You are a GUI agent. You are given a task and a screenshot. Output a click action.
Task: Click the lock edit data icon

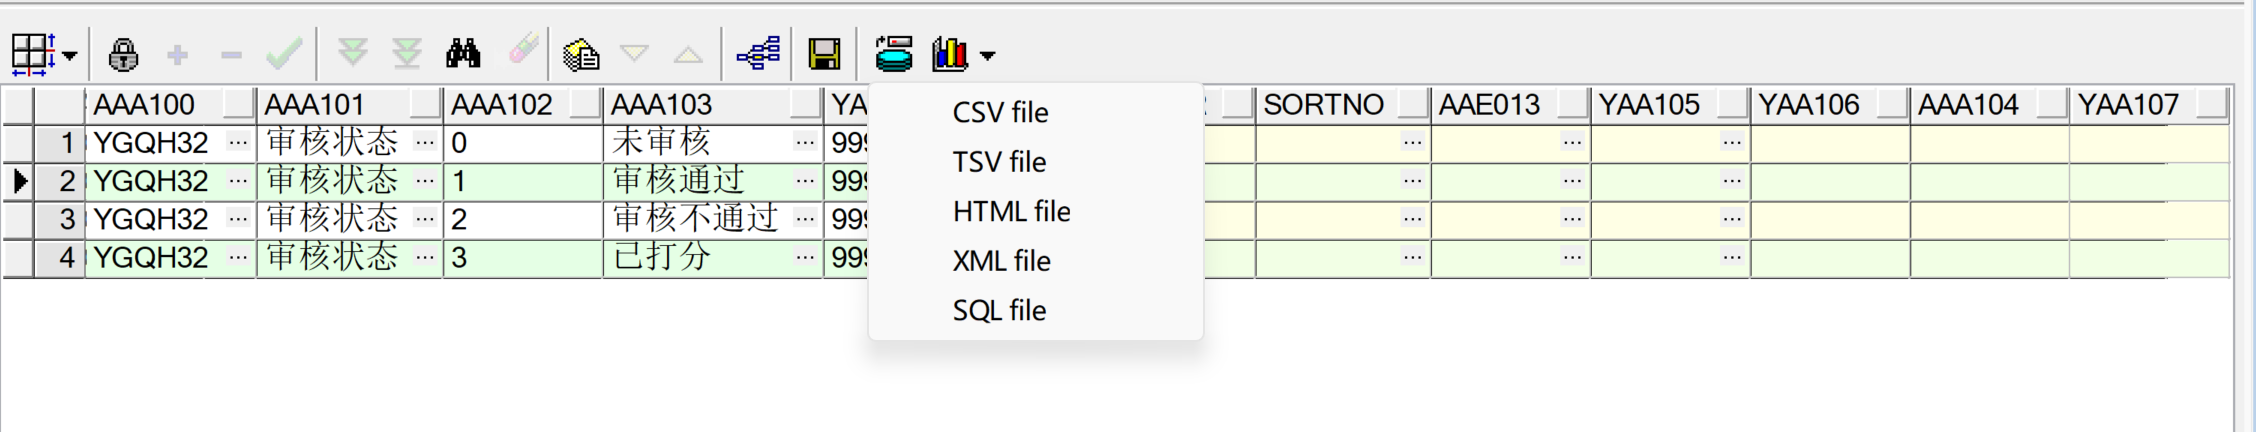click(x=123, y=54)
